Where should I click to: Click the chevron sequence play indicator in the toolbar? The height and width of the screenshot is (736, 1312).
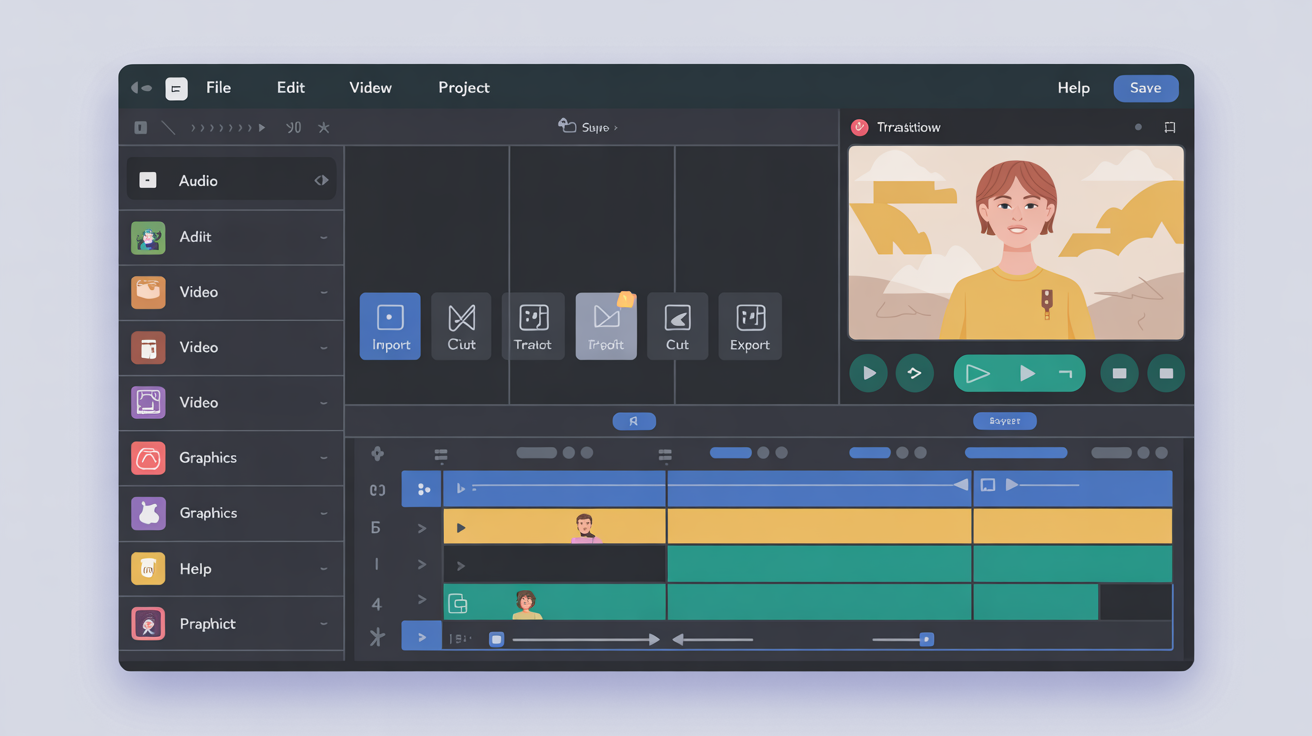[228, 128]
